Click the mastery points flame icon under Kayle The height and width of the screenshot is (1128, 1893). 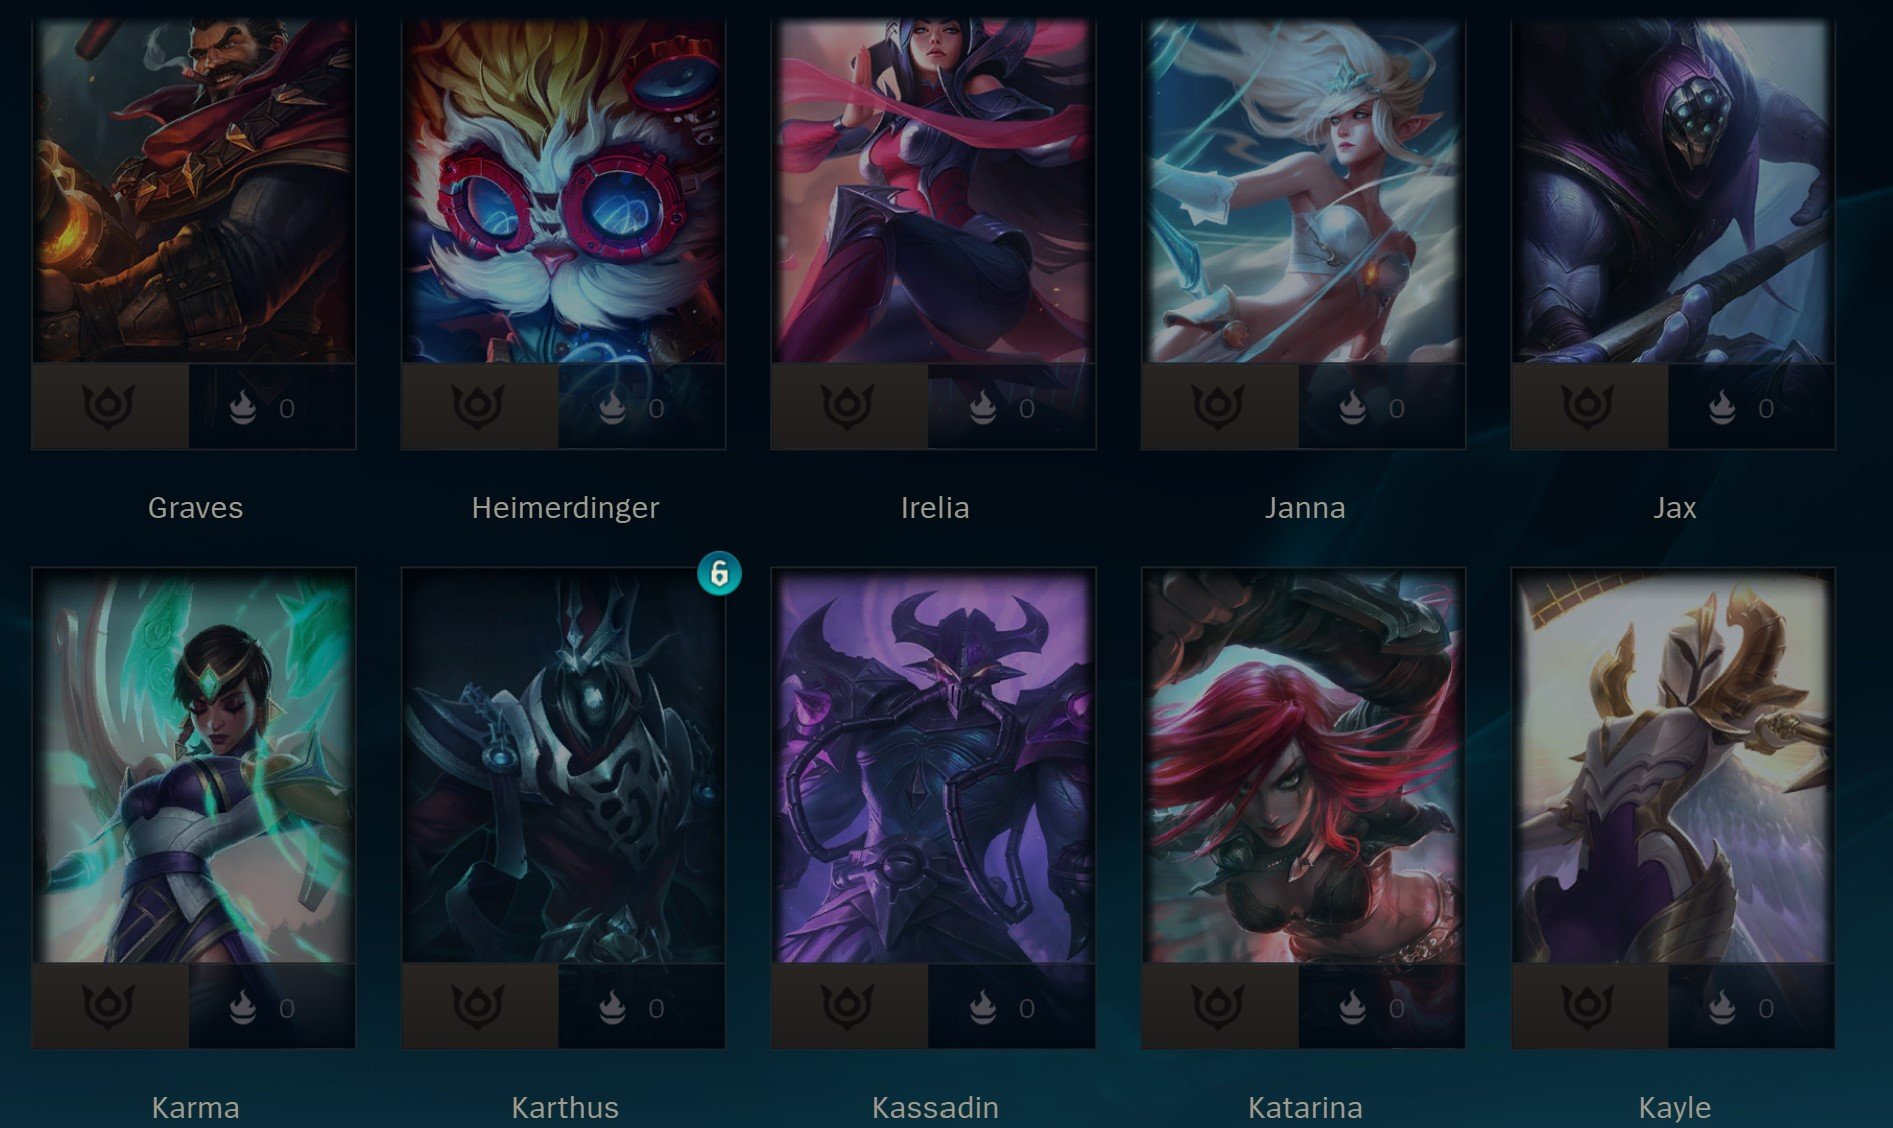pyautogui.click(x=1722, y=1008)
